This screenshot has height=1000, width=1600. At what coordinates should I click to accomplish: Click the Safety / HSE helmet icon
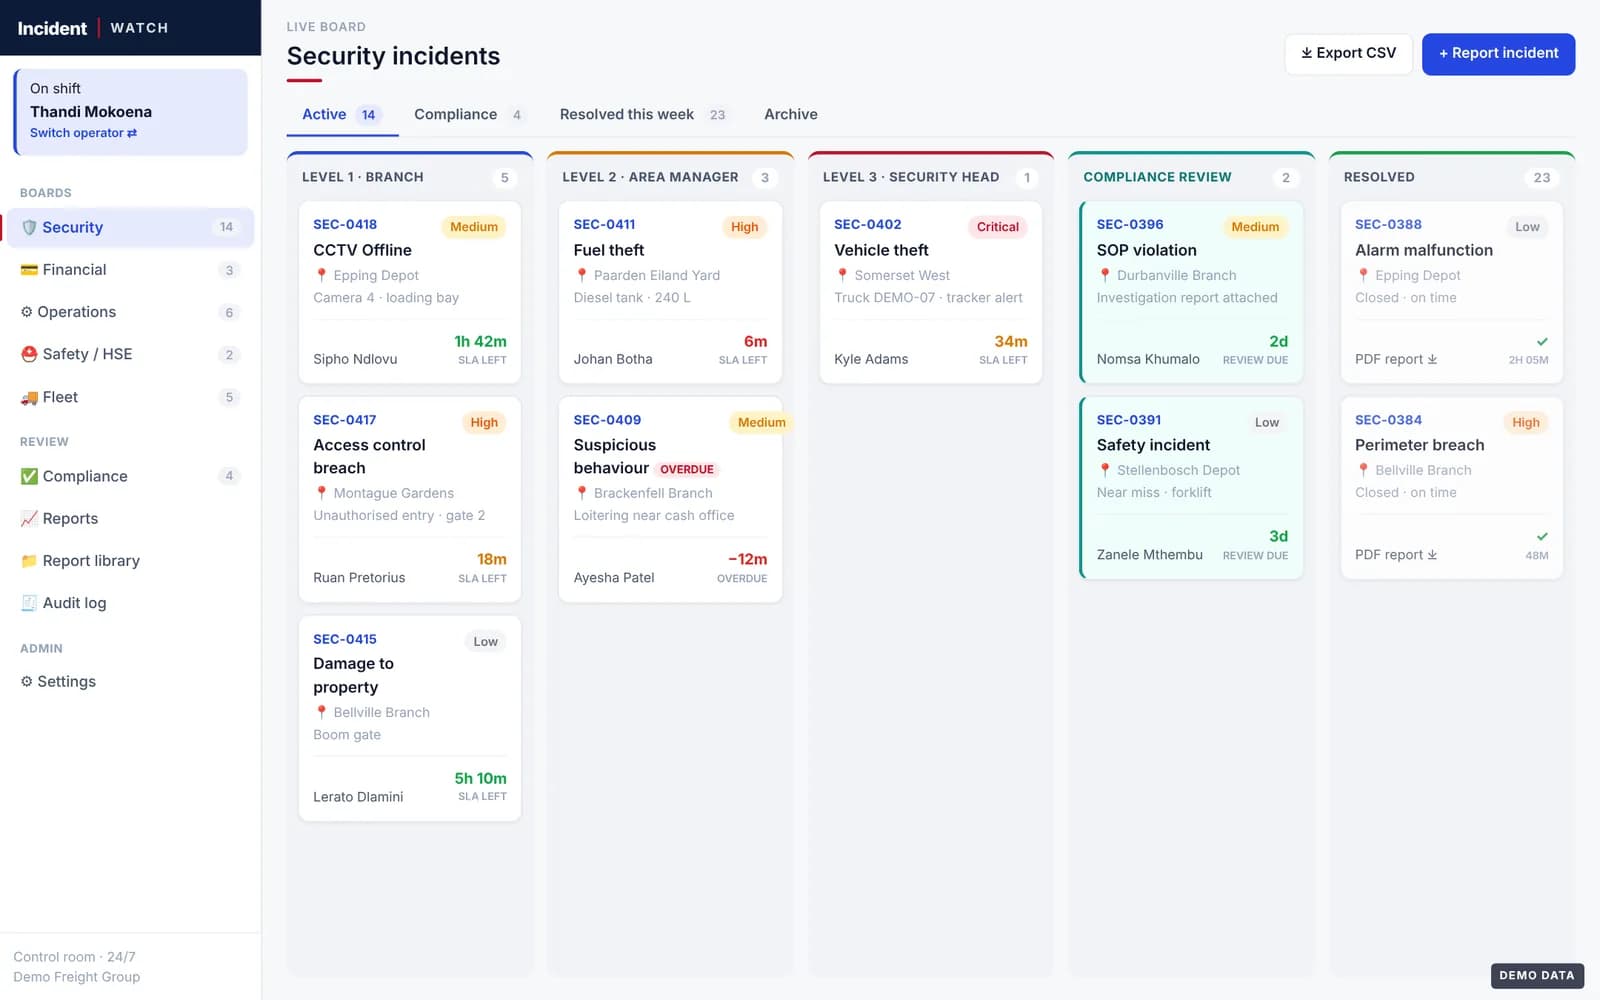(29, 354)
